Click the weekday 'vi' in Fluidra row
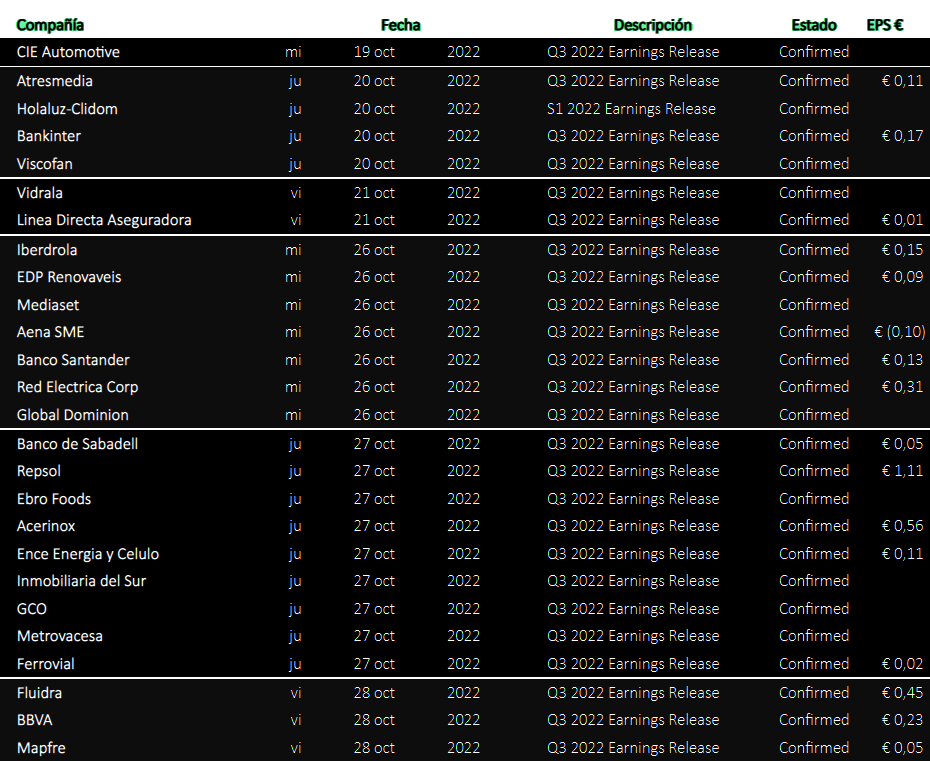The height and width of the screenshot is (761, 930). (x=296, y=693)
